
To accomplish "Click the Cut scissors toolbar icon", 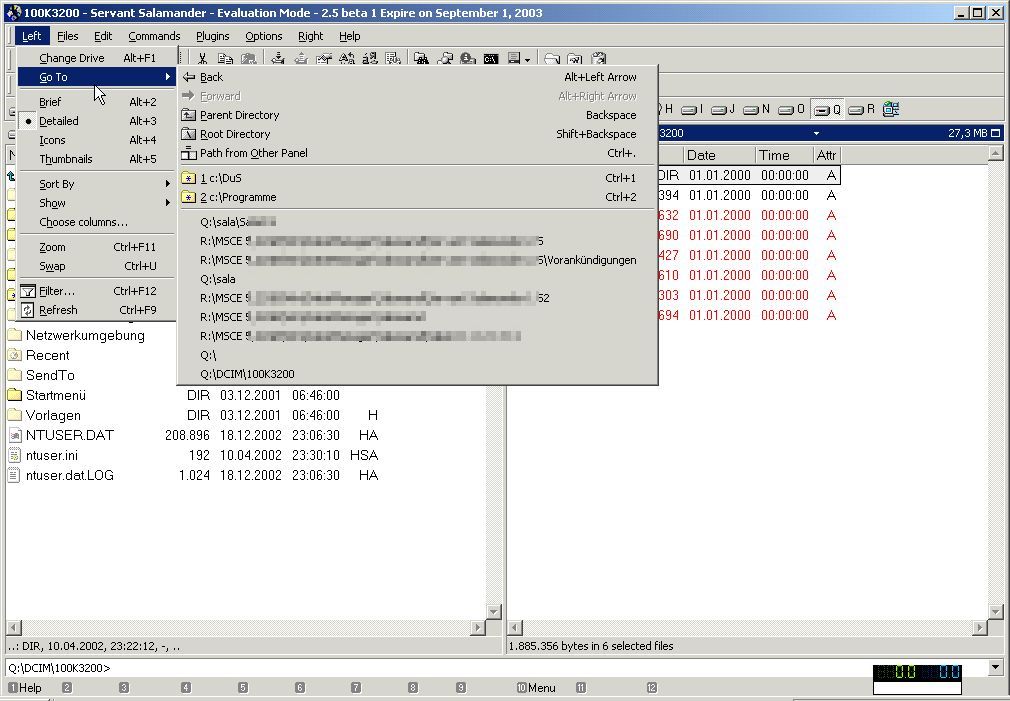I will pyautogui.click(x=202, y=59).
